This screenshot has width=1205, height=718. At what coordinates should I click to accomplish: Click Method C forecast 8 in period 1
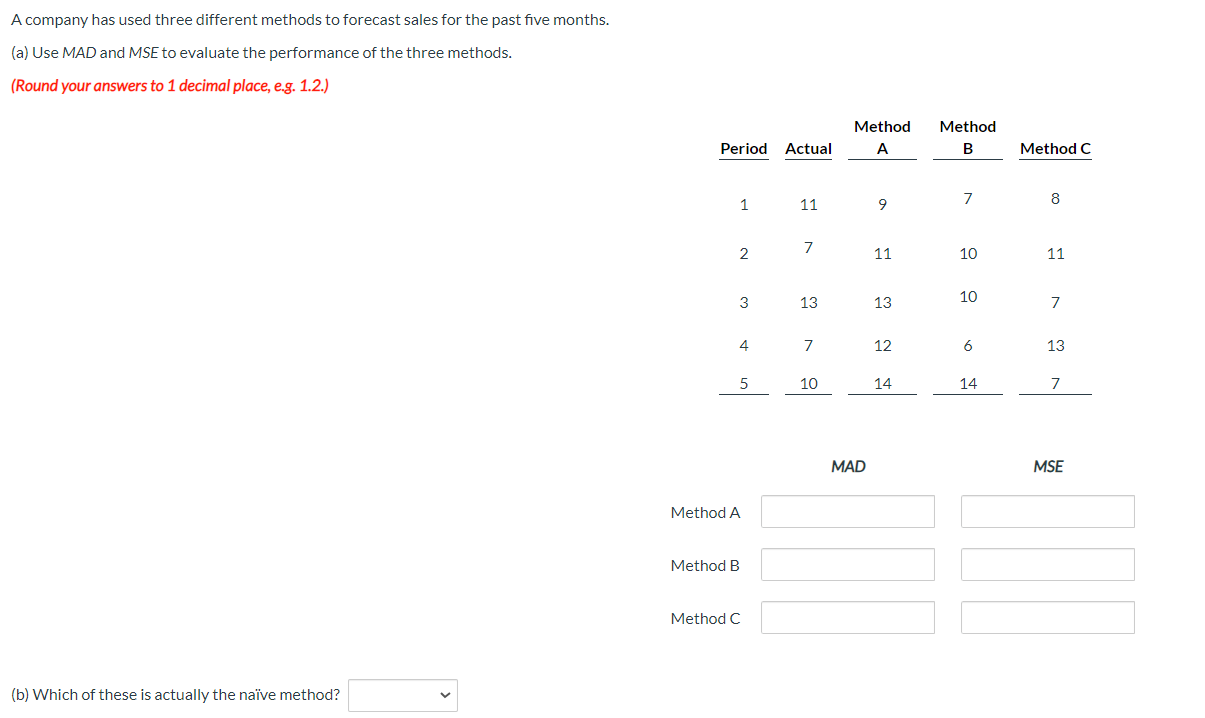click(1055, 198)
